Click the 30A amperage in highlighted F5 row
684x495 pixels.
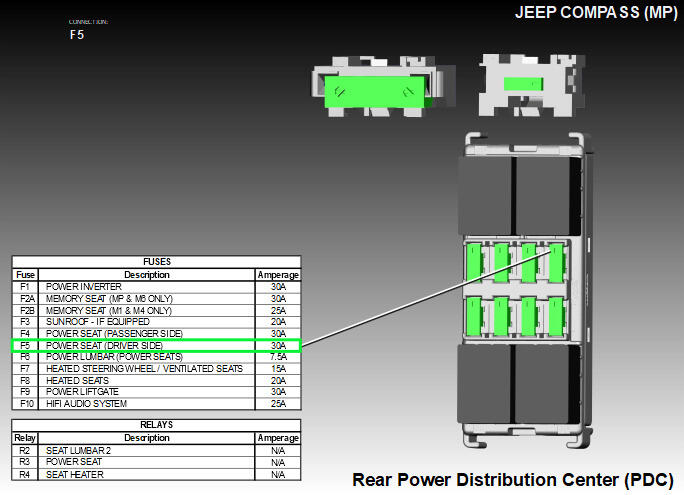(278, 345)
